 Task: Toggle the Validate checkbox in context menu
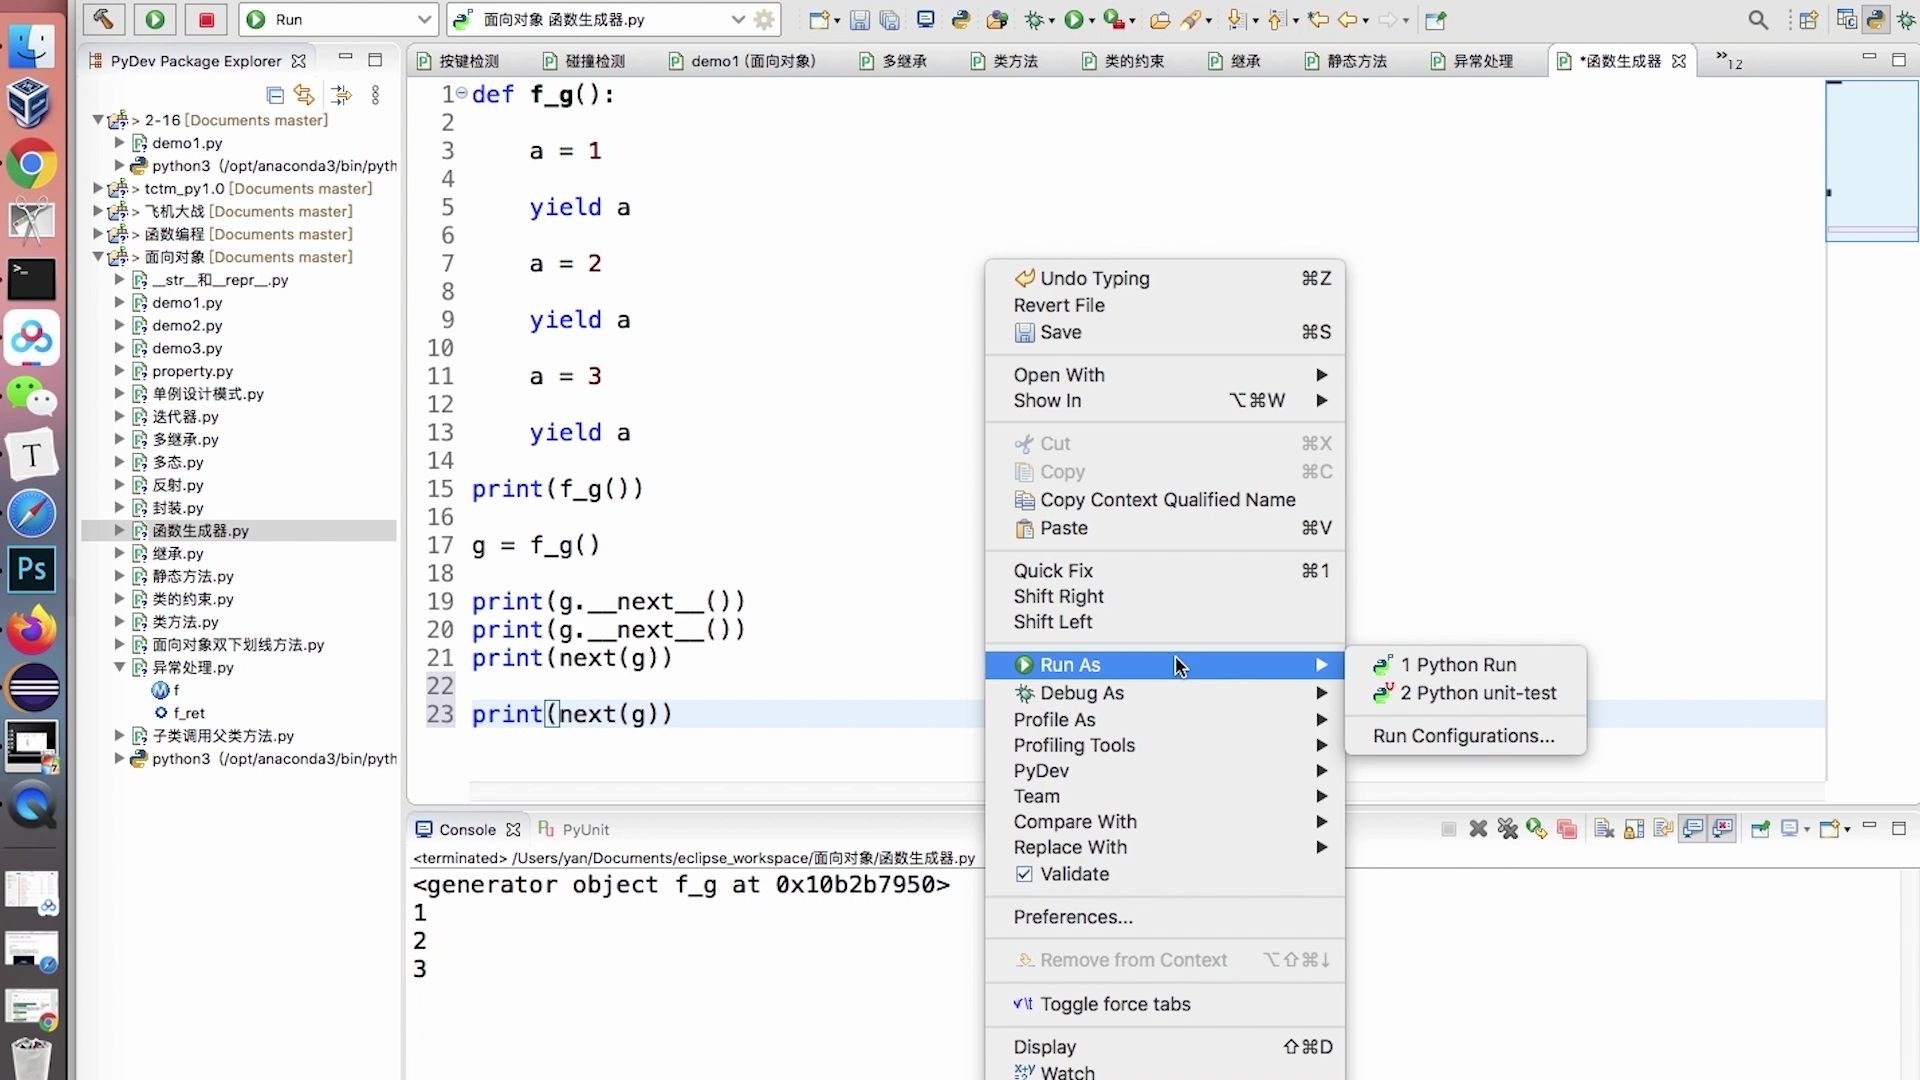(x=1024, y=874)
